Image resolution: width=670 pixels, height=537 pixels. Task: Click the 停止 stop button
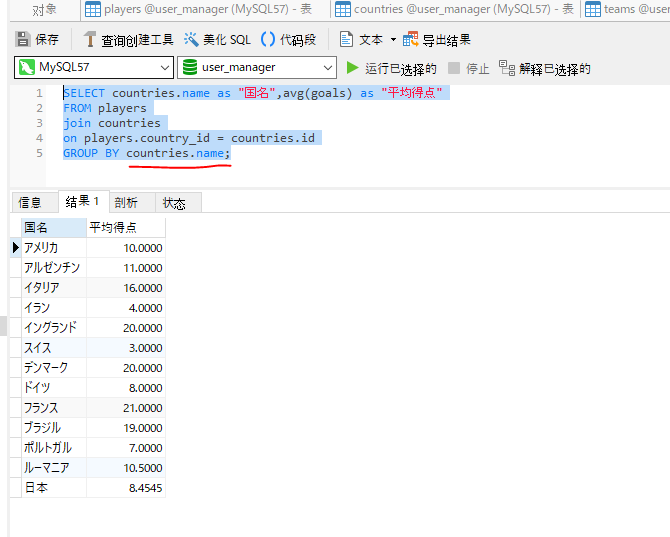(468, 68)
